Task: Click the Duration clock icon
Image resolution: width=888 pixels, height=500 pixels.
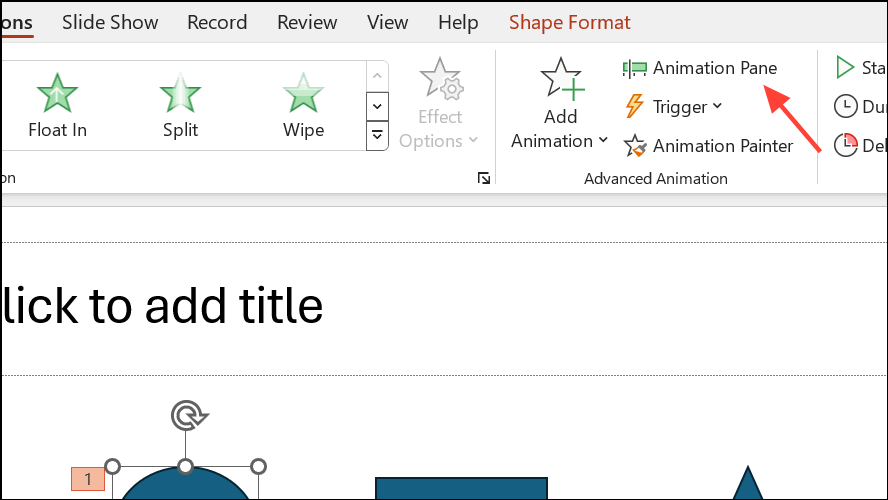Action: pyautogui.click(x=846, y=106)
